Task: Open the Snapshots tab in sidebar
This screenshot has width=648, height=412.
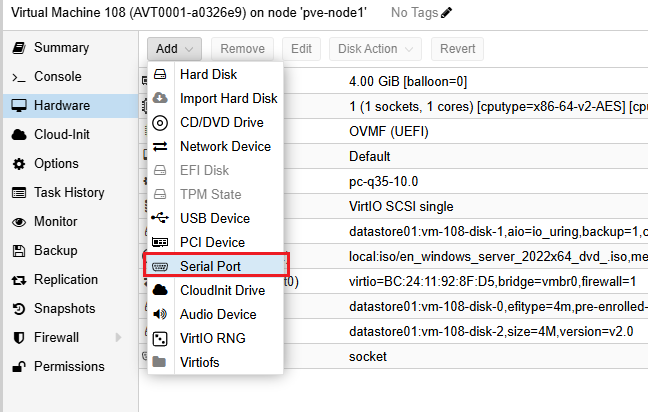Action: click(x=64, y=309)
